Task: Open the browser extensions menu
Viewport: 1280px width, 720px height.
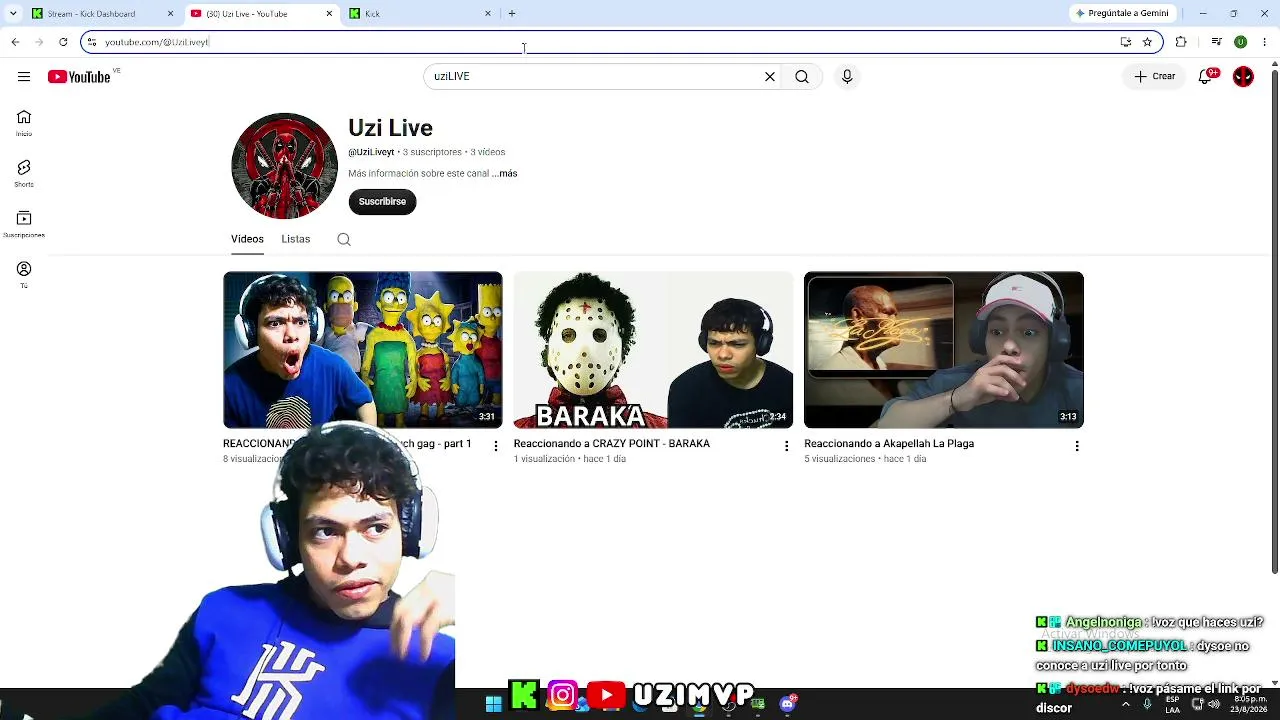Action: point(1181,42)
